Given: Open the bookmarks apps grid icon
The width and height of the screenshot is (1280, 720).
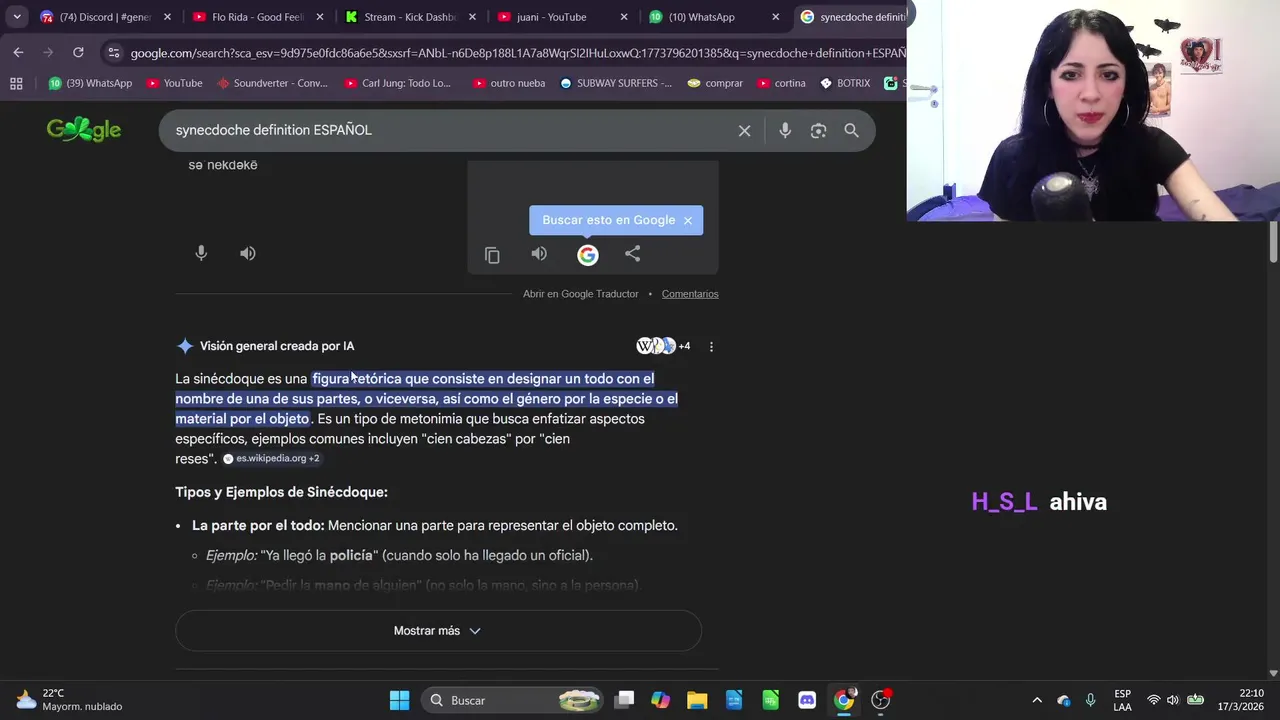Looking at the screenshot, I should [16, 83].
